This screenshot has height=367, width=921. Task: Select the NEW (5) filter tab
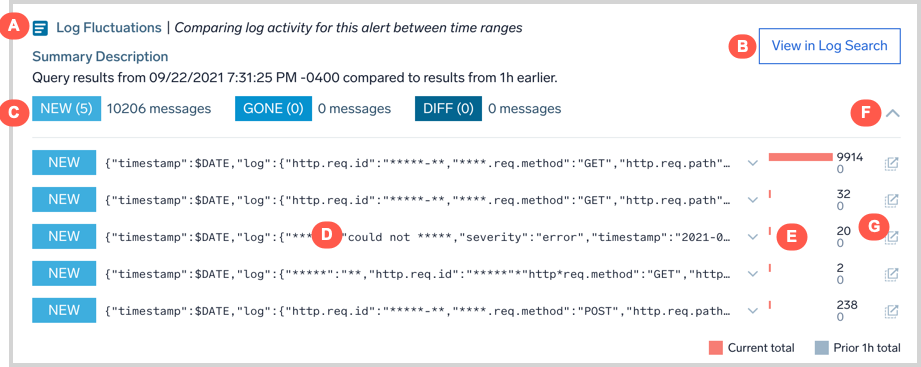click(66, 109)
